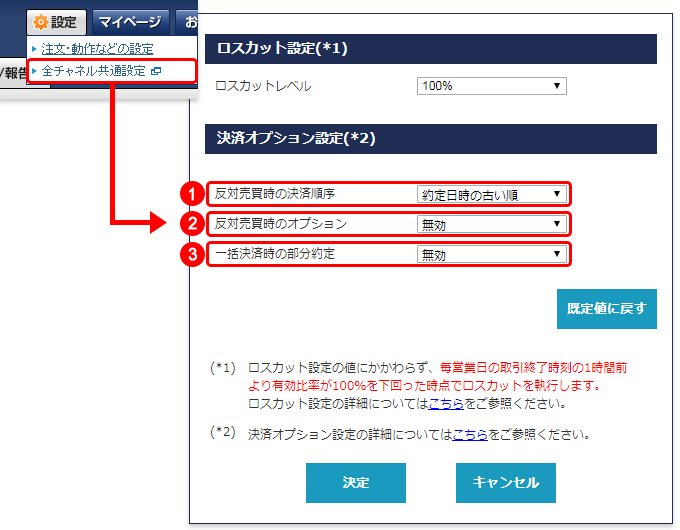
Task: Select 注文・動作などの設定 menu entry
Action: click(x=96, y=48)
